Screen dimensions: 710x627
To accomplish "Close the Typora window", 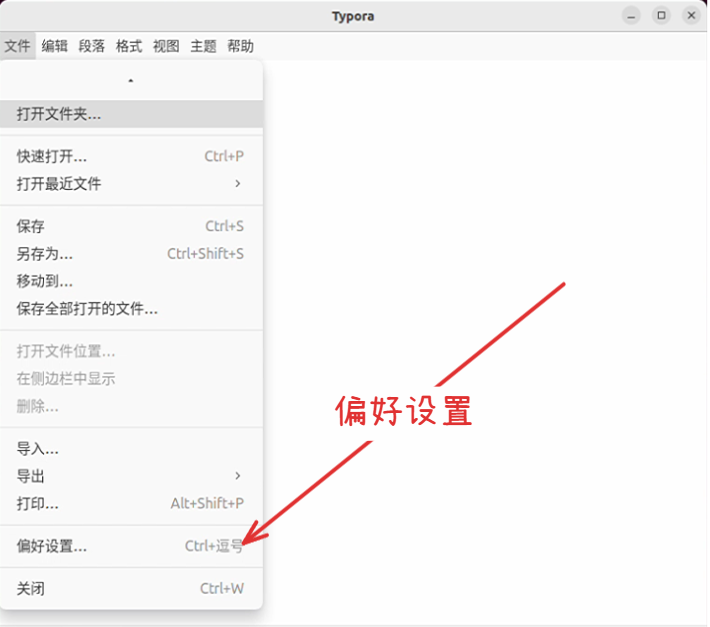I will (691, 16).
